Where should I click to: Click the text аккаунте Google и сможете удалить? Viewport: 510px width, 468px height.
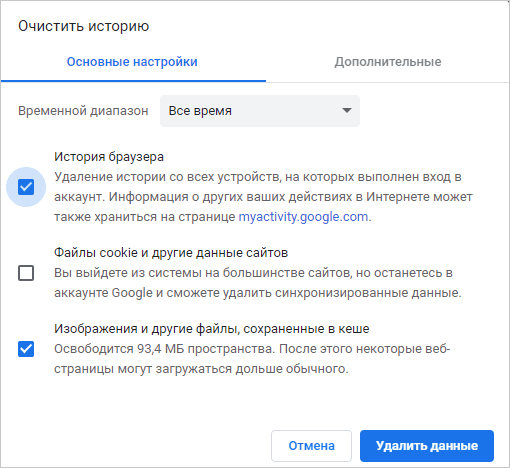pyautogui.click(x=163, y=293)
